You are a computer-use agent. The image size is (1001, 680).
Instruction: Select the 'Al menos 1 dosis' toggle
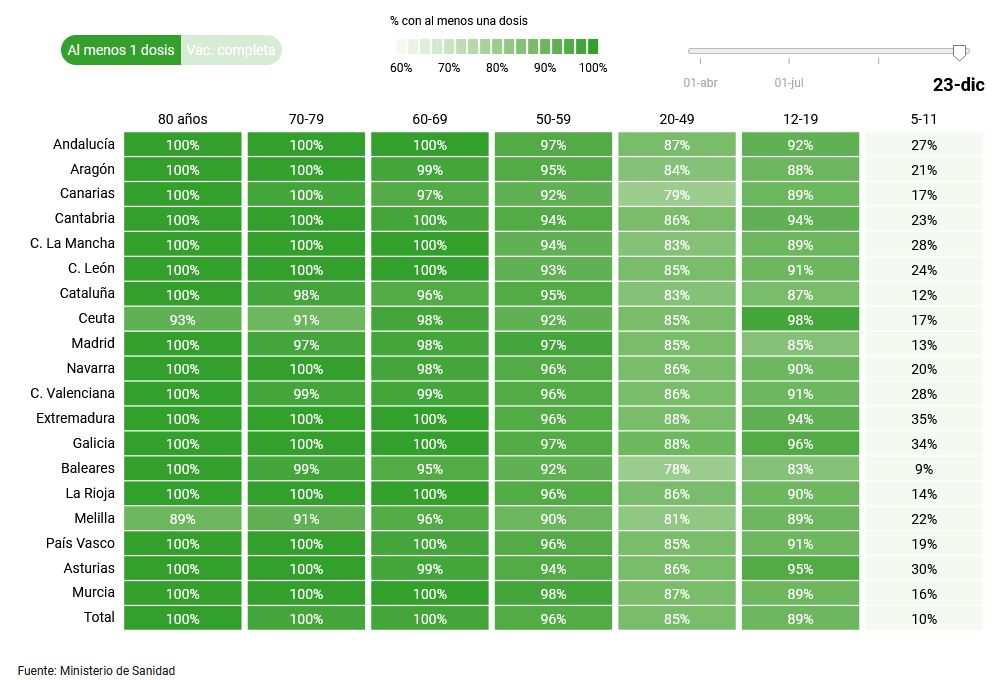(121, 50)
